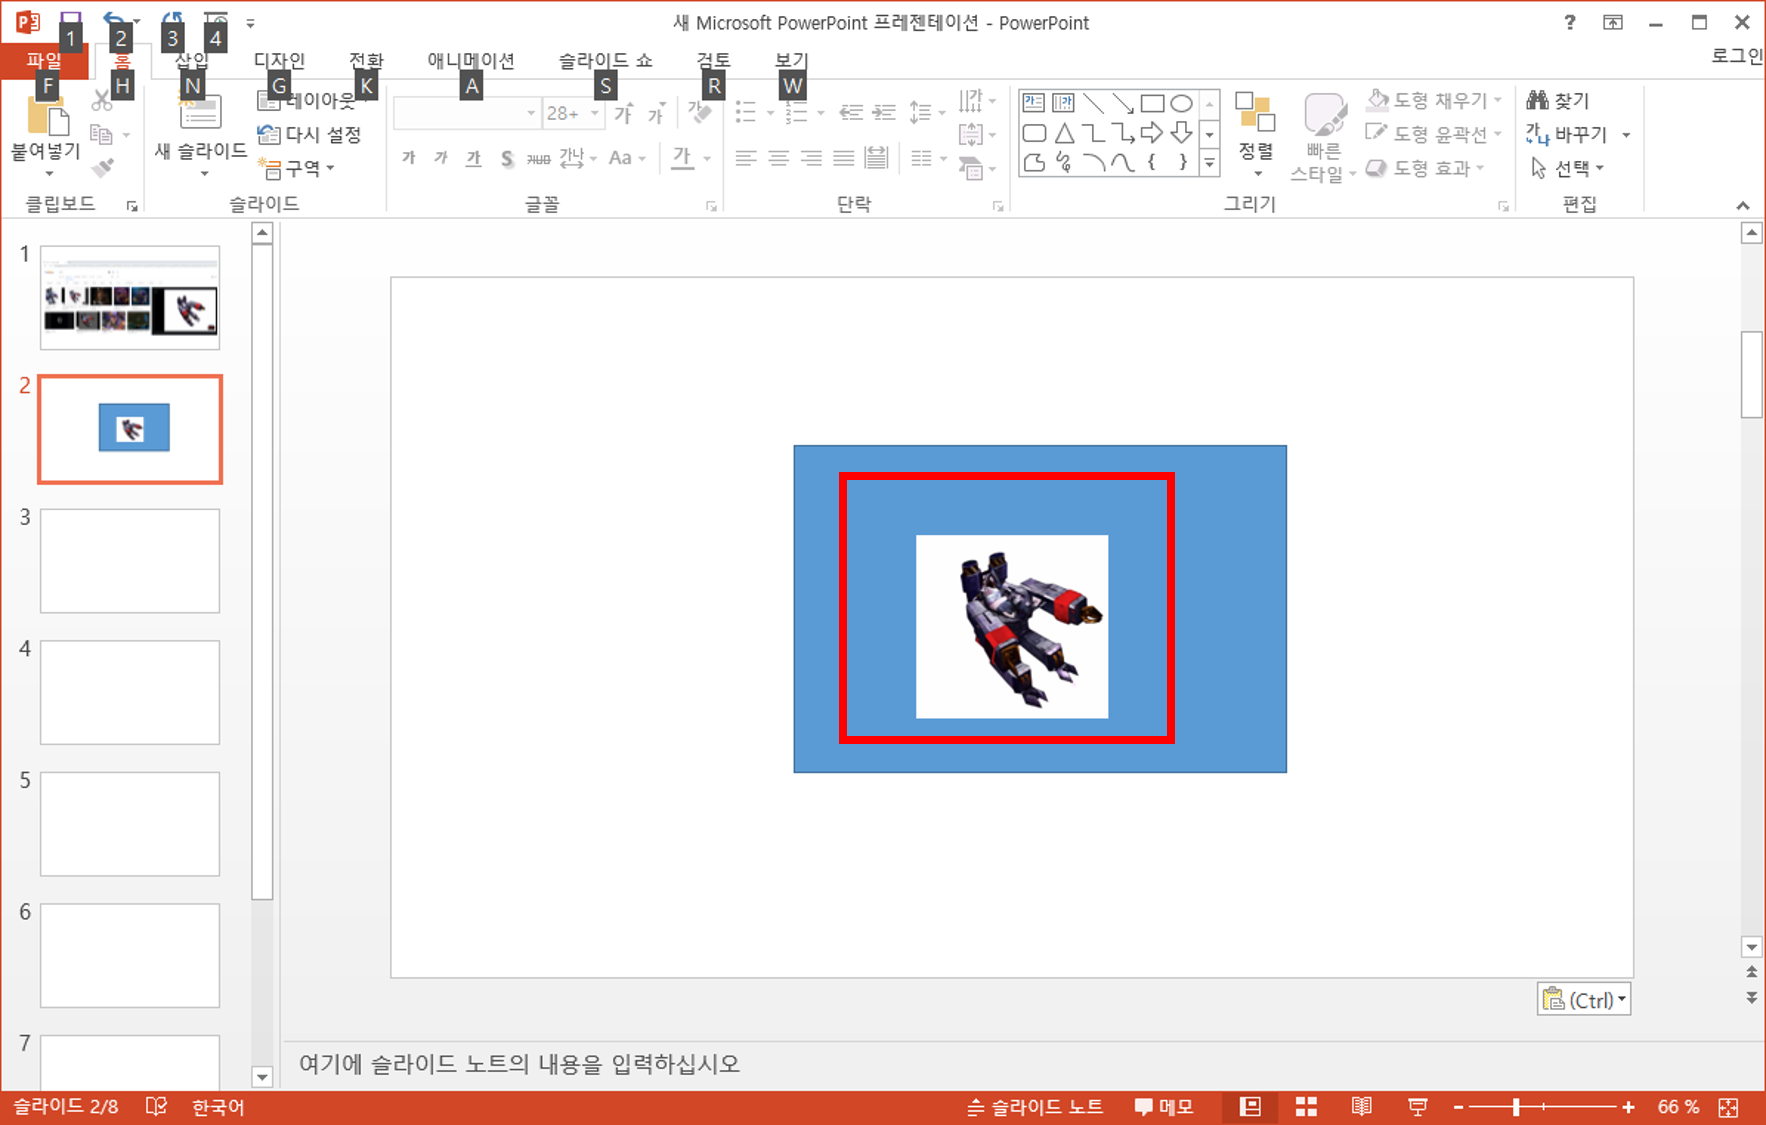The width and height of the screenshot is (1766, 1125).
Task: Open the font name dropdown
Action: tap(531, 113)
